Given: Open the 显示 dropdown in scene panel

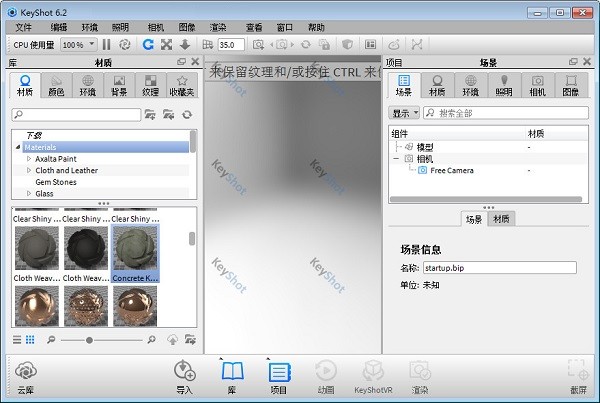Looking at the screenshot, I should 404,113.
